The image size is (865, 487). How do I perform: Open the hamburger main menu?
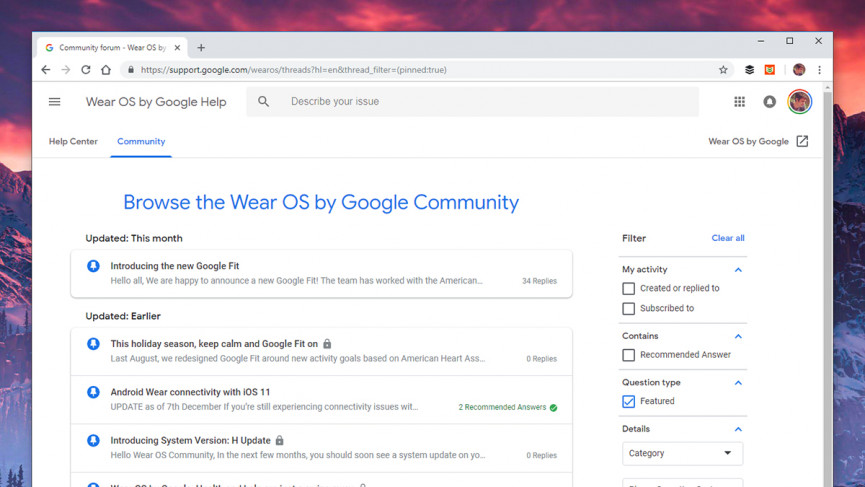55,101
